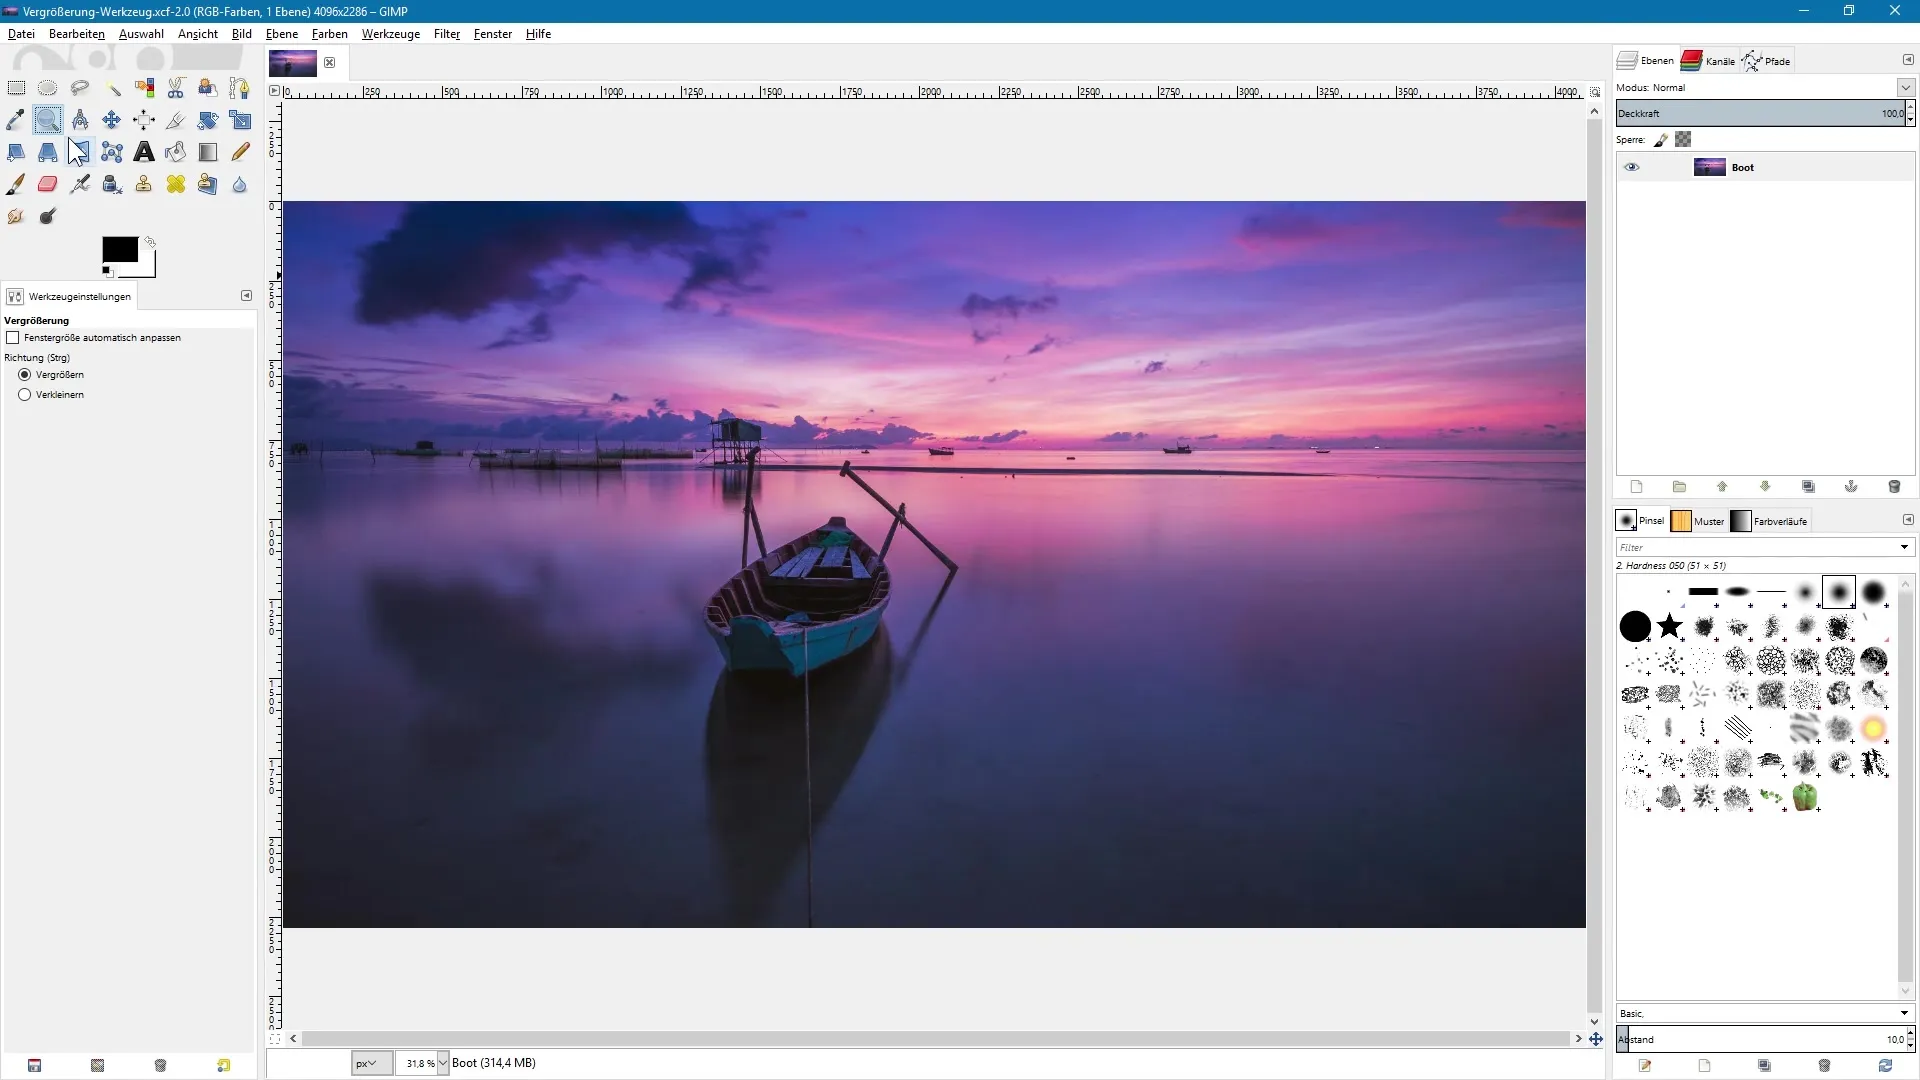1920x1080 pixels.
Task: Switch to the Muster tab
Action: coord(1698,521)
